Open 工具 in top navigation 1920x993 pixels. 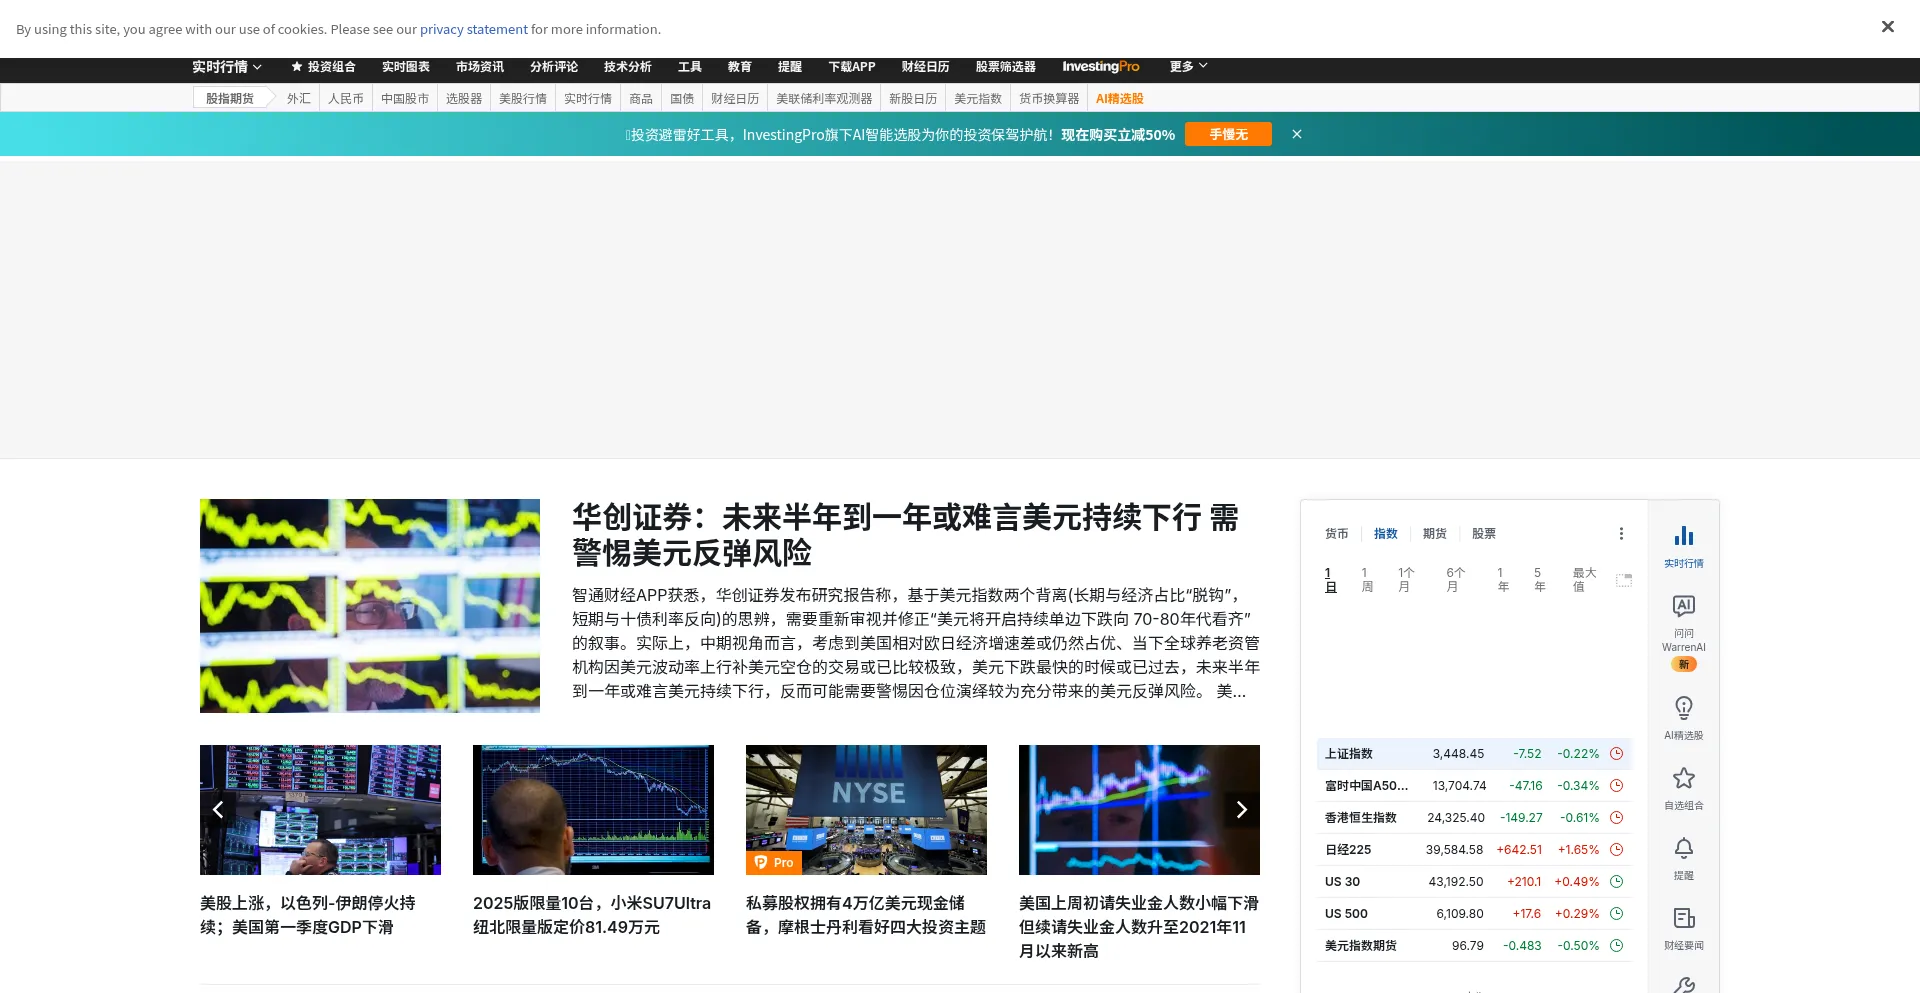coord(690,67)
